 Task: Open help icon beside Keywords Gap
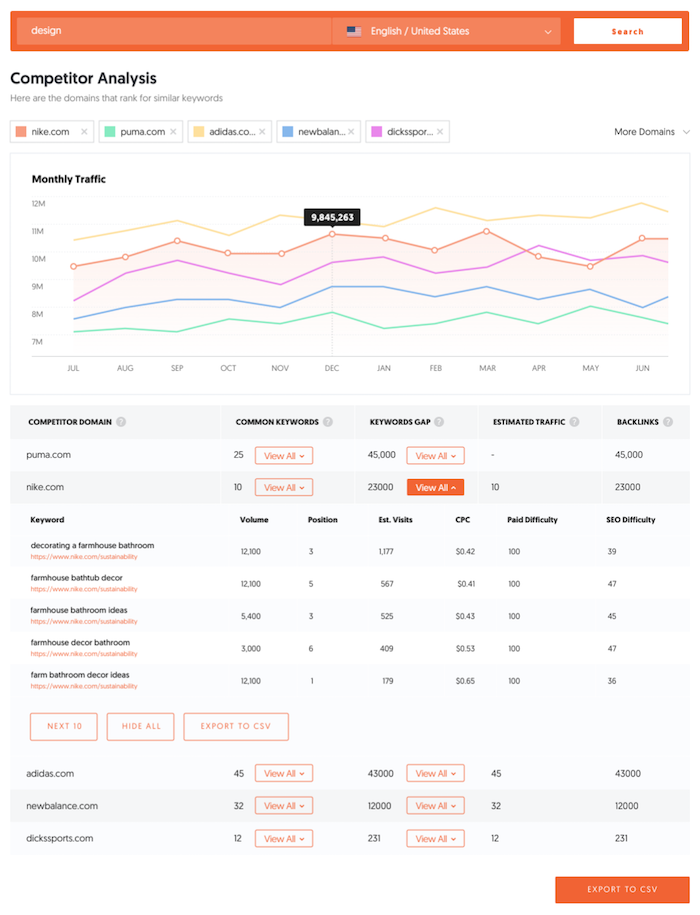(x=439, y=422)
